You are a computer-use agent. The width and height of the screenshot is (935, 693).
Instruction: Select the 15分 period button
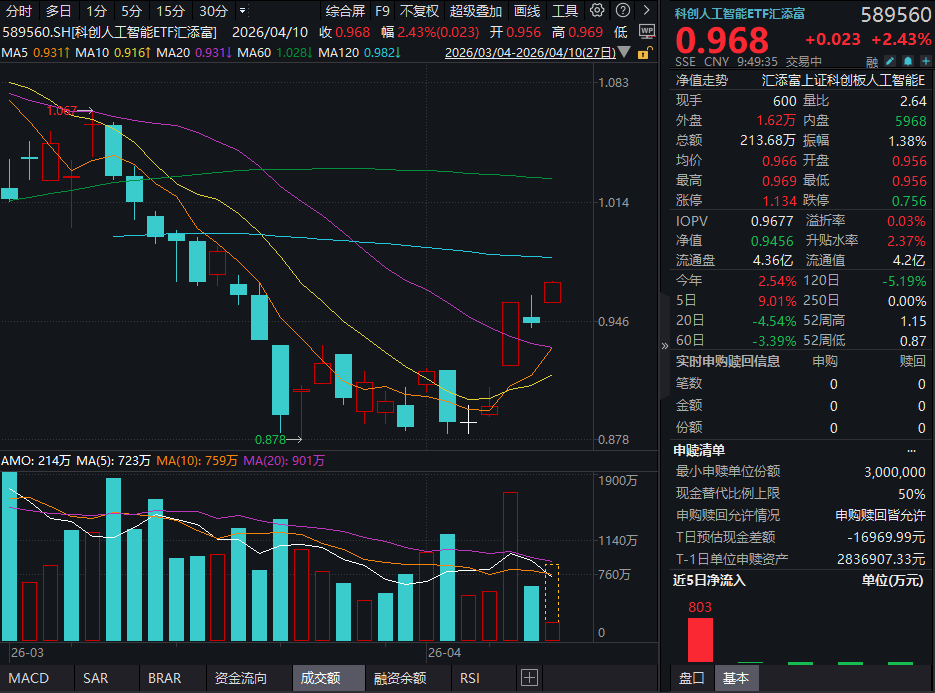tap(171, 11)
